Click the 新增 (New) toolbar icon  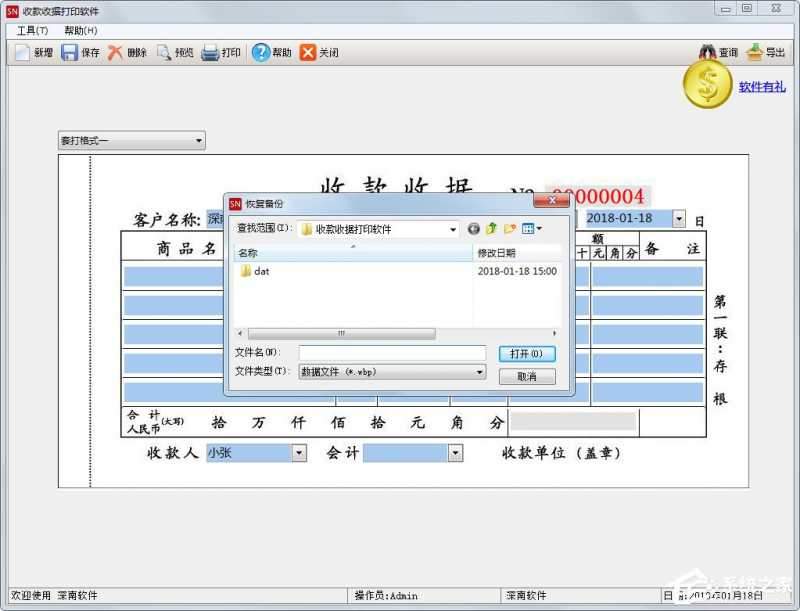pyautogui.click(x=22, y=52)
